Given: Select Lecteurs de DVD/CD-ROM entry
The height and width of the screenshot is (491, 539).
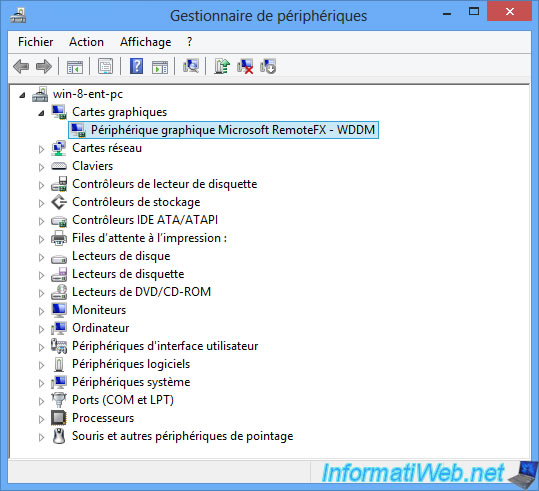Looking at the screenshot, I should tap(141, 292).
